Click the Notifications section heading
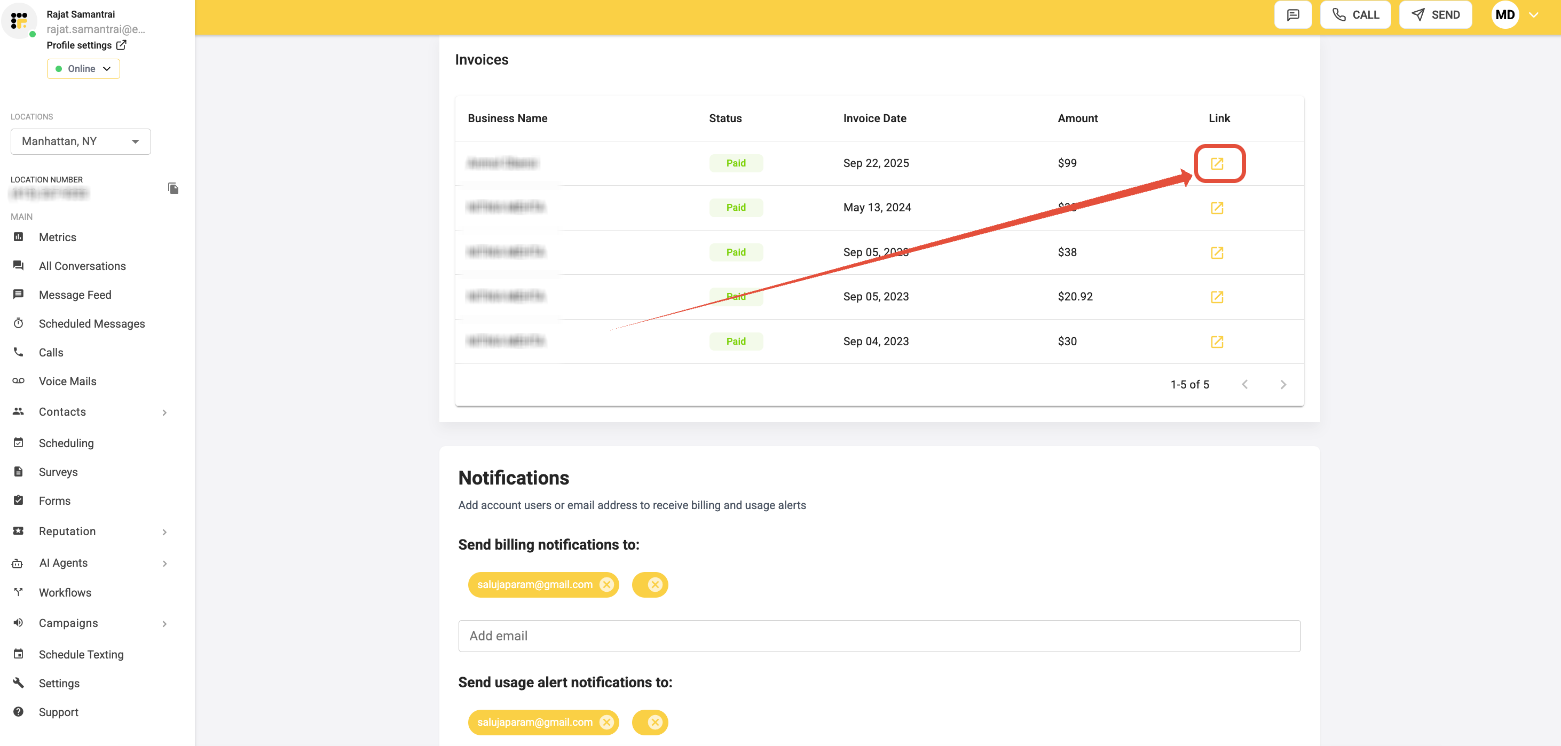1561x746 pixels. [x=514, y=478]
